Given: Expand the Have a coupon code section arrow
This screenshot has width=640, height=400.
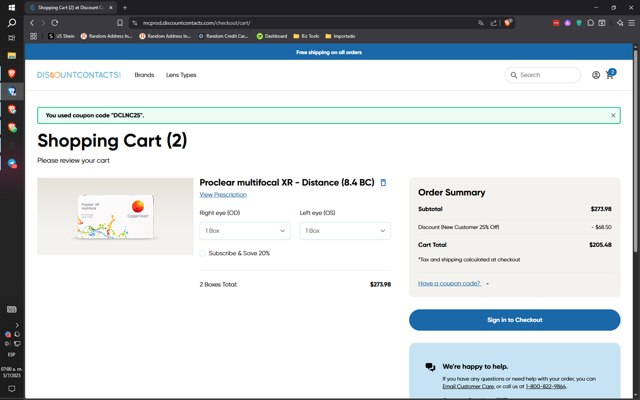Looking at the screenshot, I should click(487, 284).
